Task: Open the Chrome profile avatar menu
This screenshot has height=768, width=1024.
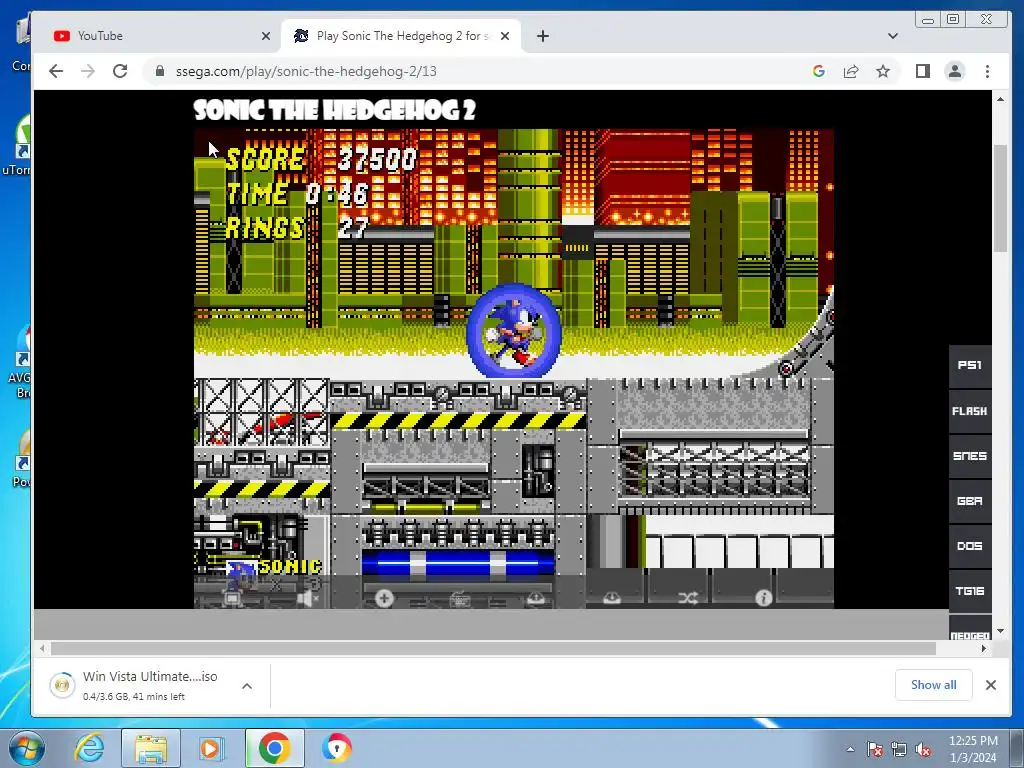Action: 955,71
